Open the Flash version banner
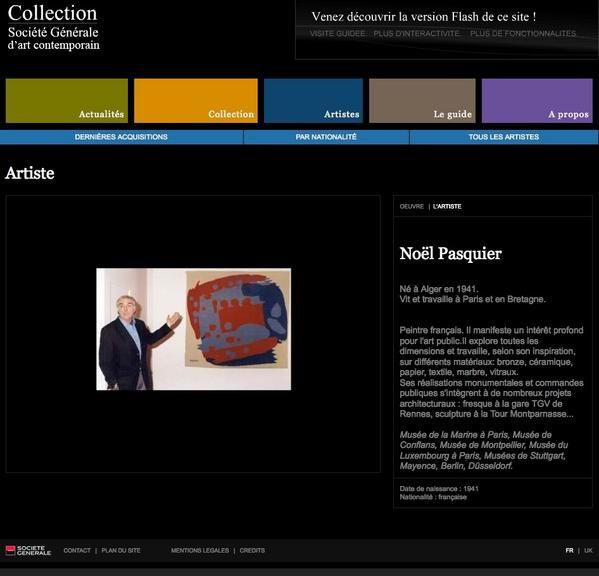Screen dimensions: 599x576 pos(447,30)
